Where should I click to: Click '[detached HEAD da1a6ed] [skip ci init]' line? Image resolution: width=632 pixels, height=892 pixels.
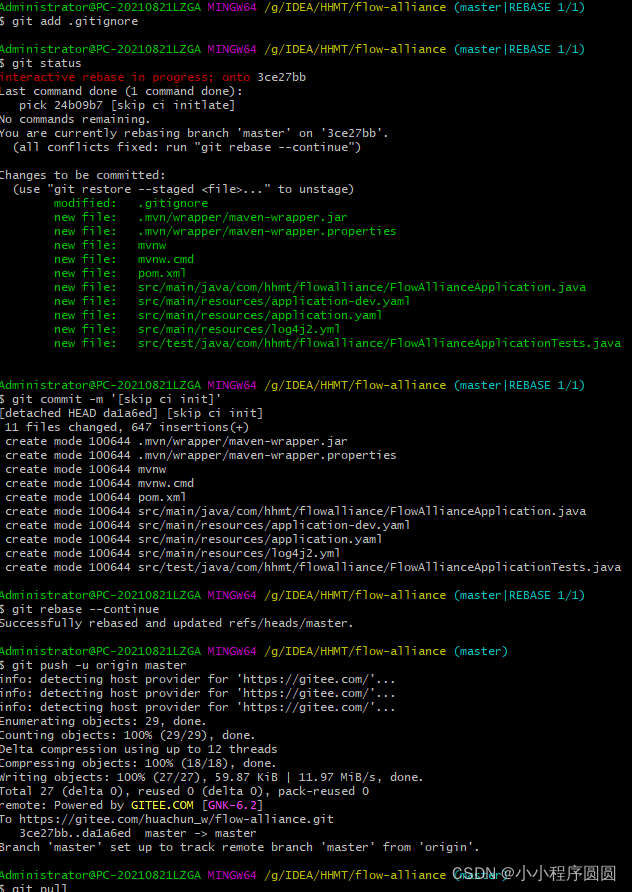131,413
